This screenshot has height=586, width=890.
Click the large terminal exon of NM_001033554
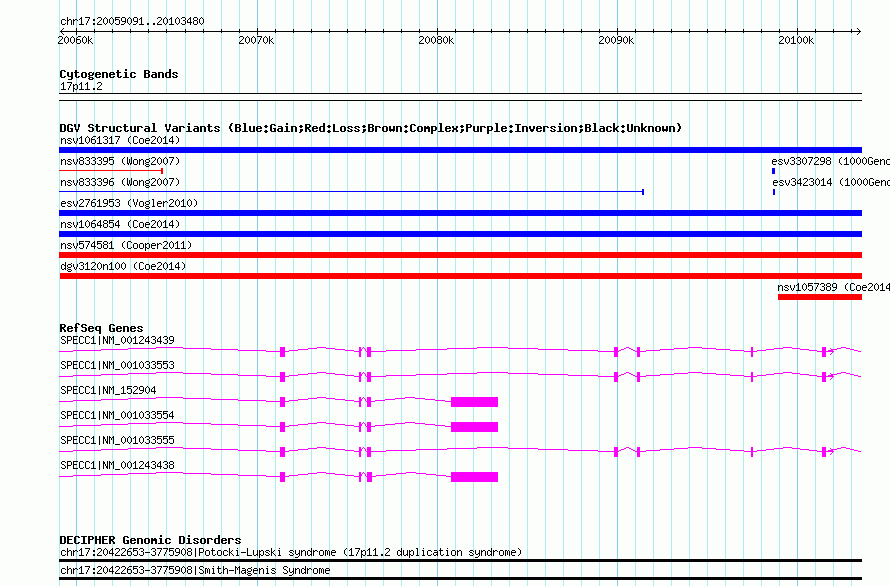click(475, 427)
